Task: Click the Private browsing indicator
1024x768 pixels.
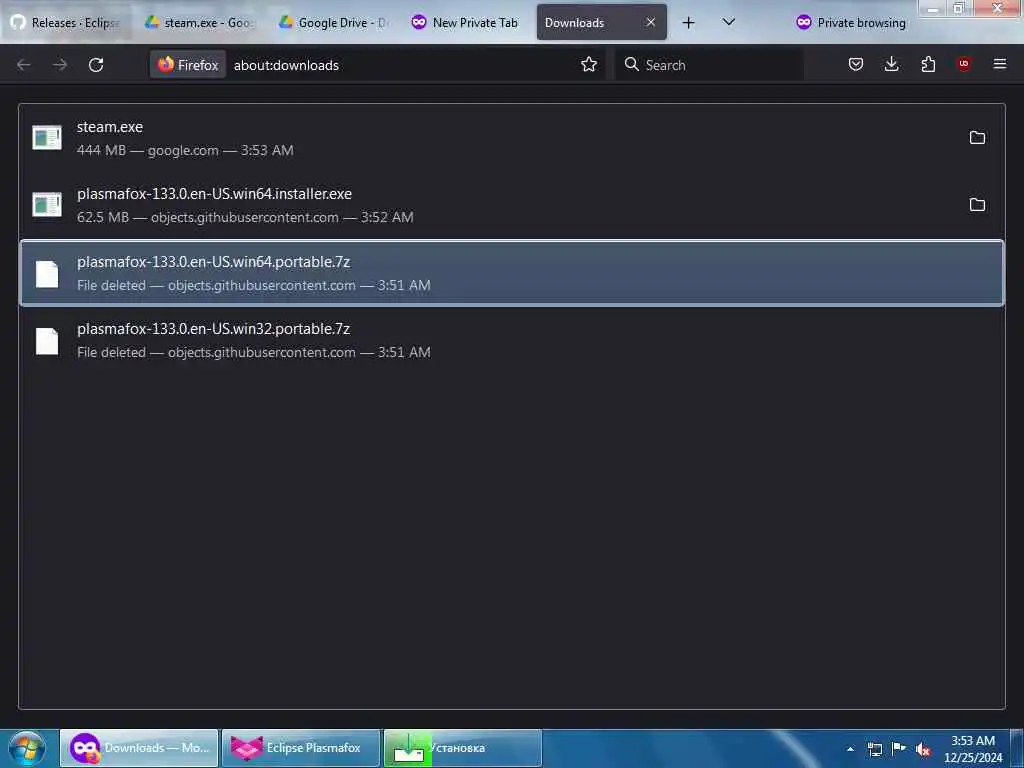Action: 851,23
